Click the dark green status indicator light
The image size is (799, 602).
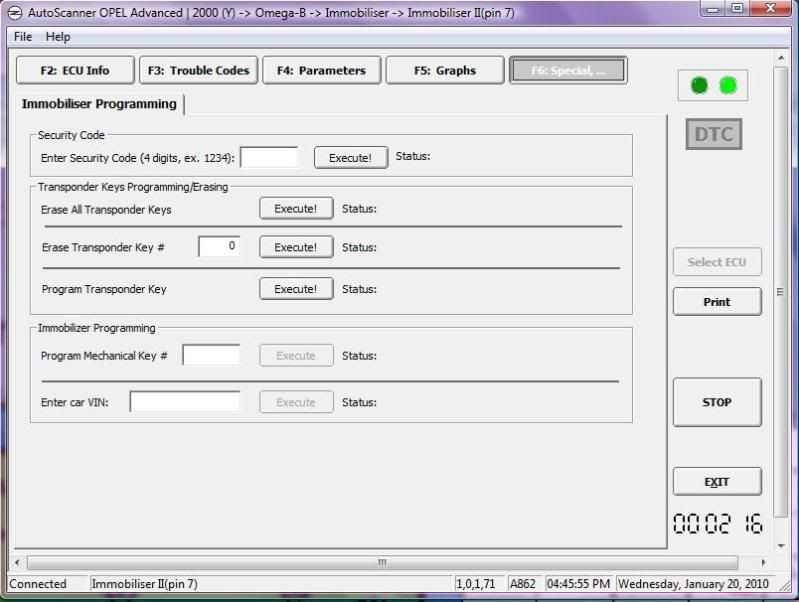699,86
